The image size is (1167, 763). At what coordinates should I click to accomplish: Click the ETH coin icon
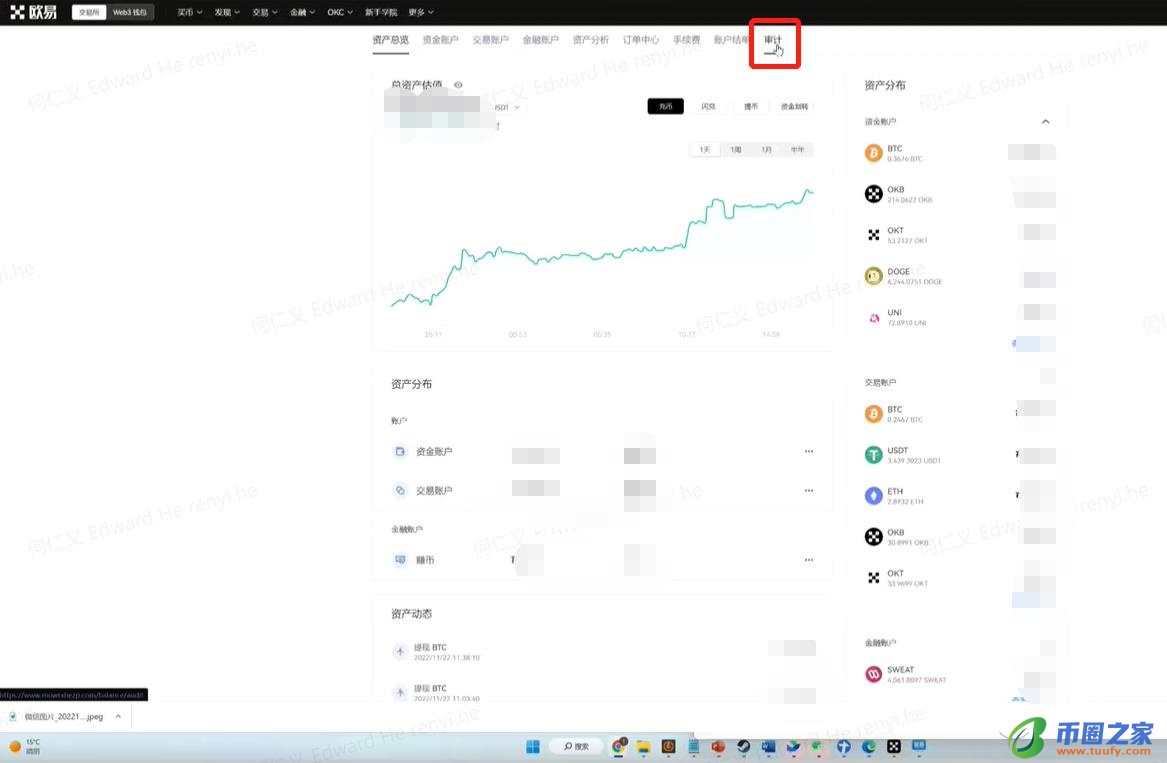[873, 496]
